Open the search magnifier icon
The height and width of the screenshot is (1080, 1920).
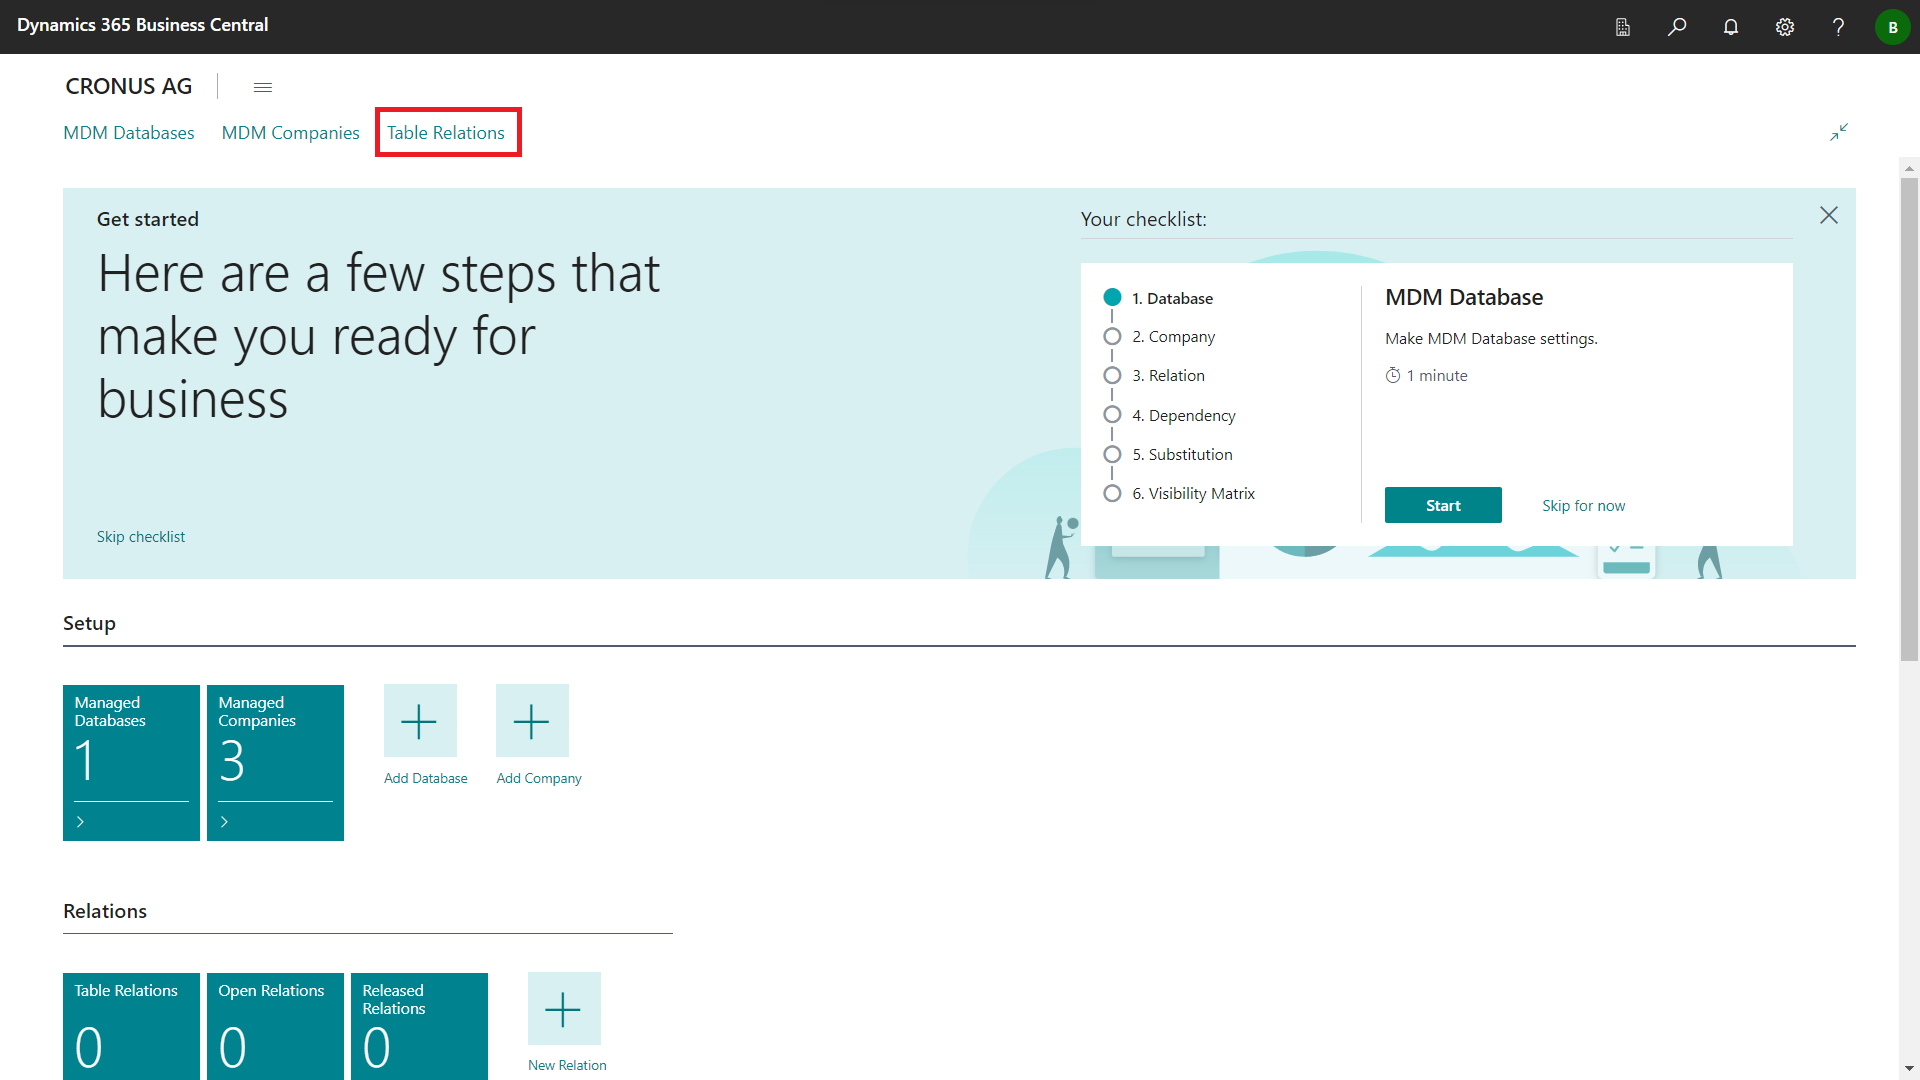click(x=1677, y=27)
